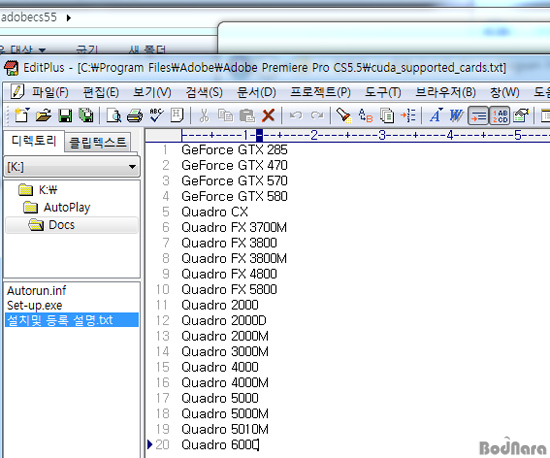Screen dimensions: 550x458
Task: Open the Font settings A icon
Action: click(436, 115)
